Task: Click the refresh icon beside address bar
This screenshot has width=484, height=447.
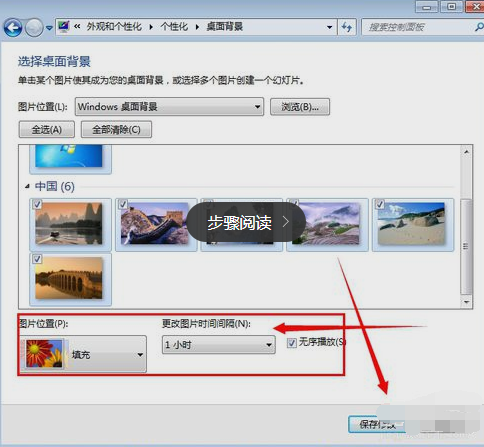Action: tap(347, 27)
